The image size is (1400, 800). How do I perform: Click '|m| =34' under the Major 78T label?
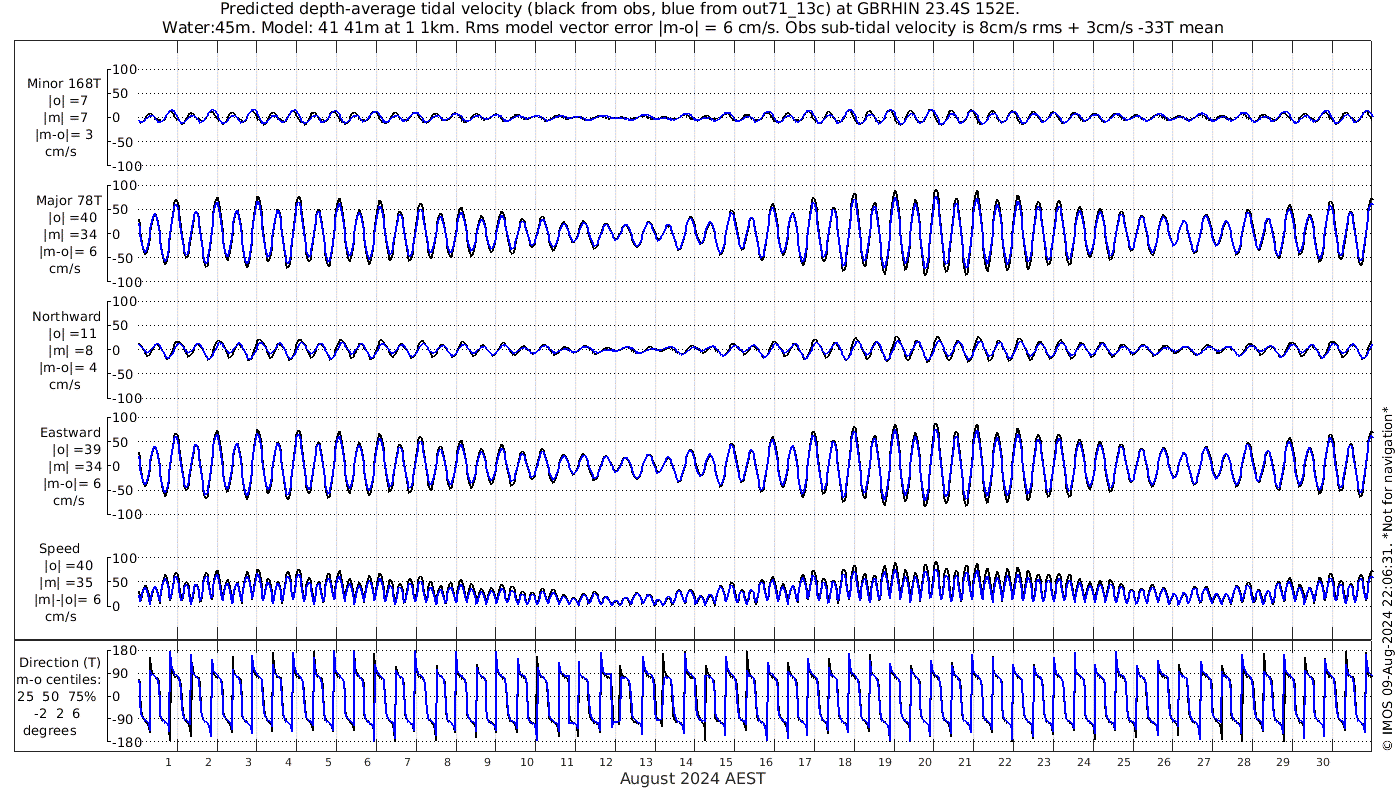(70, 234)
